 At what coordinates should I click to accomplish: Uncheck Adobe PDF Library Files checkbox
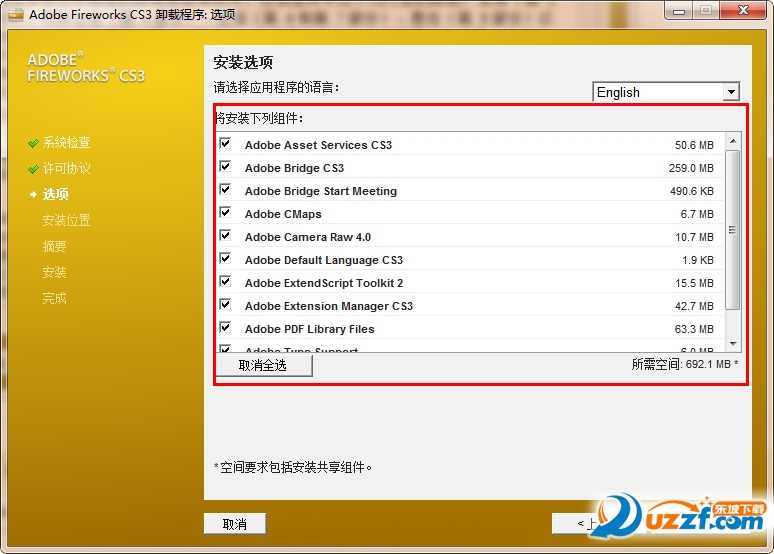(x=225, y=327)
